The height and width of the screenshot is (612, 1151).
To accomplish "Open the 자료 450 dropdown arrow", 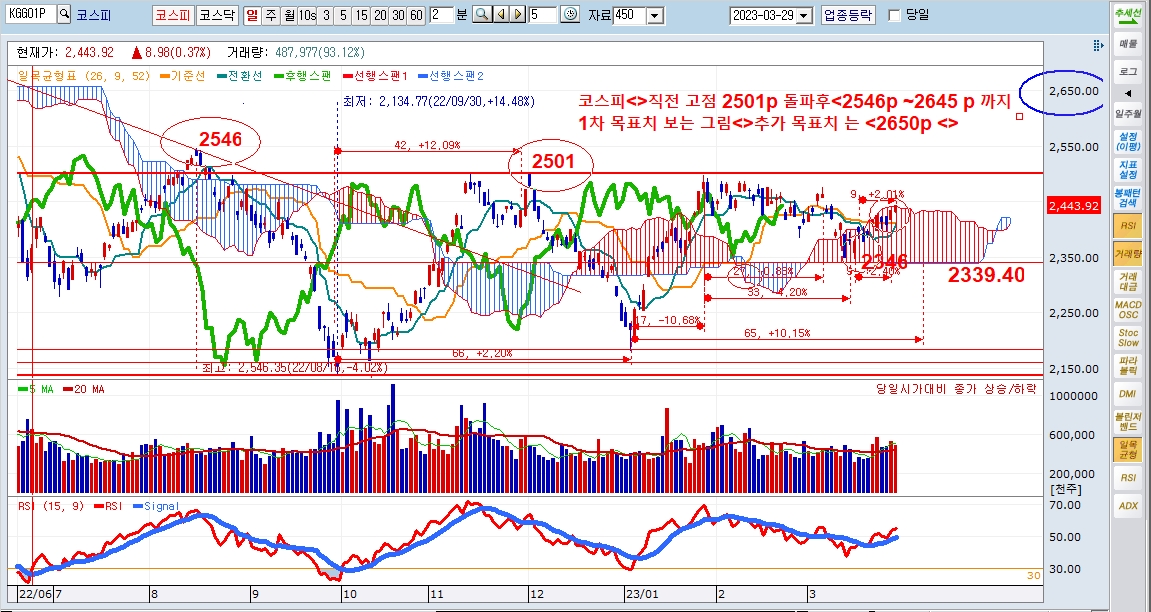I will 656,15.
